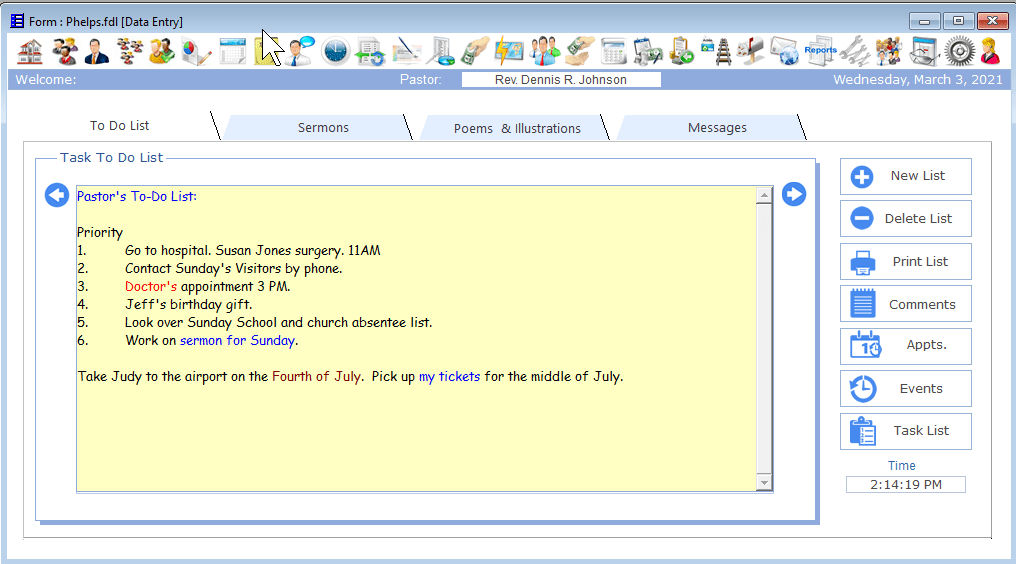Open the men in ties group icon

point(544,51)
